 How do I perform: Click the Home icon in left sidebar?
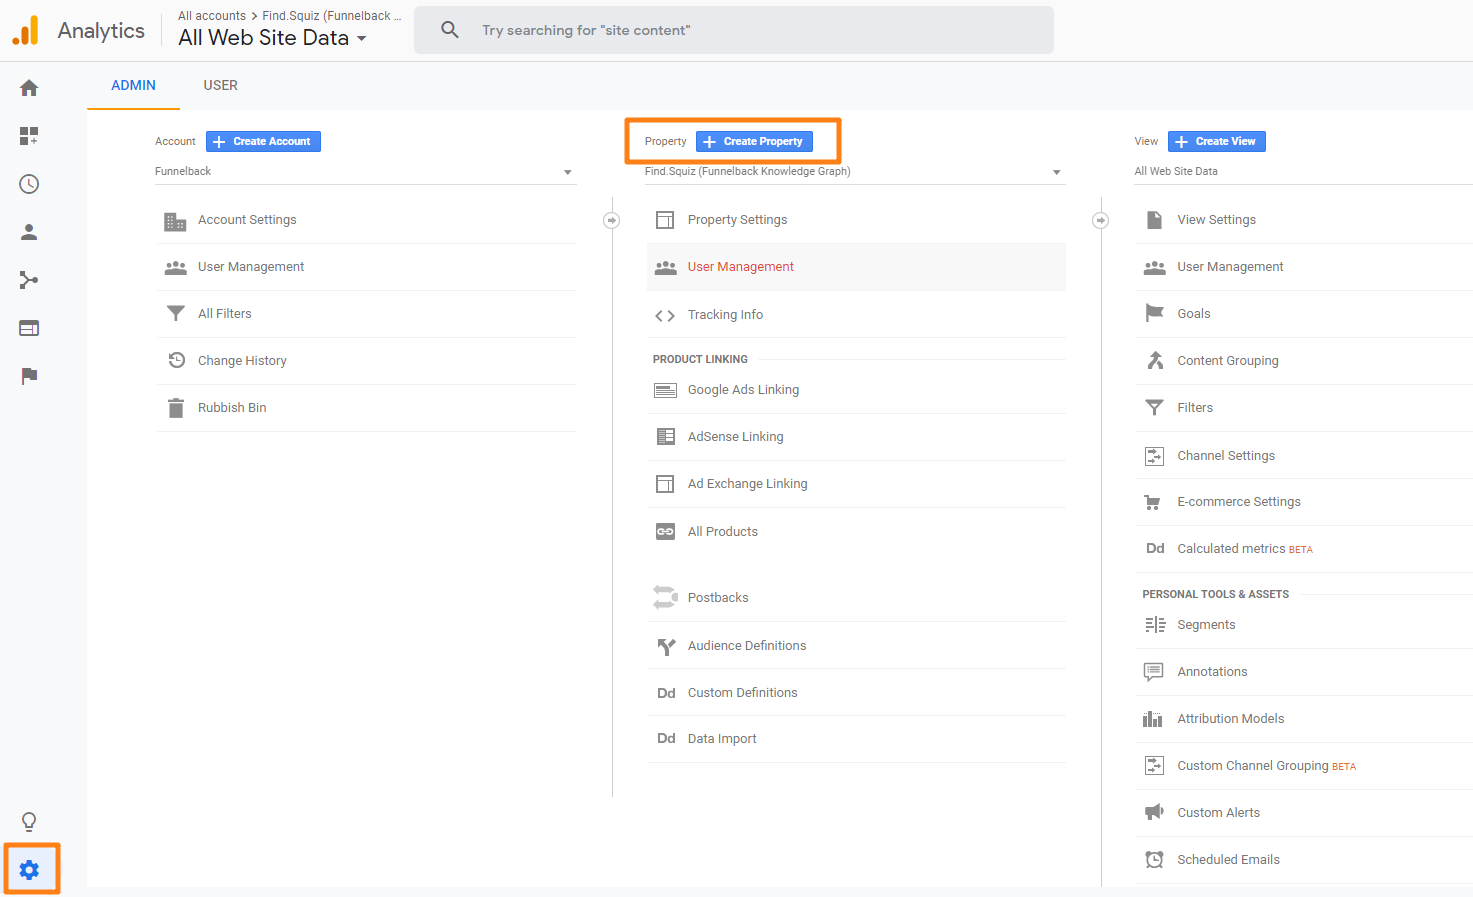(x=29, y=88)
